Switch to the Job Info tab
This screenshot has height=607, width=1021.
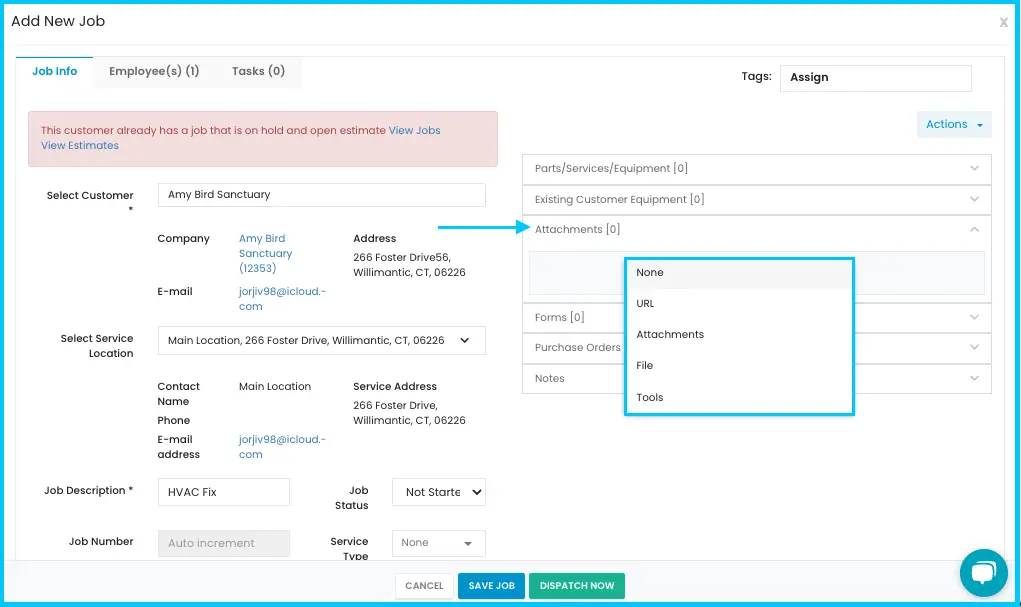[55, 72]
